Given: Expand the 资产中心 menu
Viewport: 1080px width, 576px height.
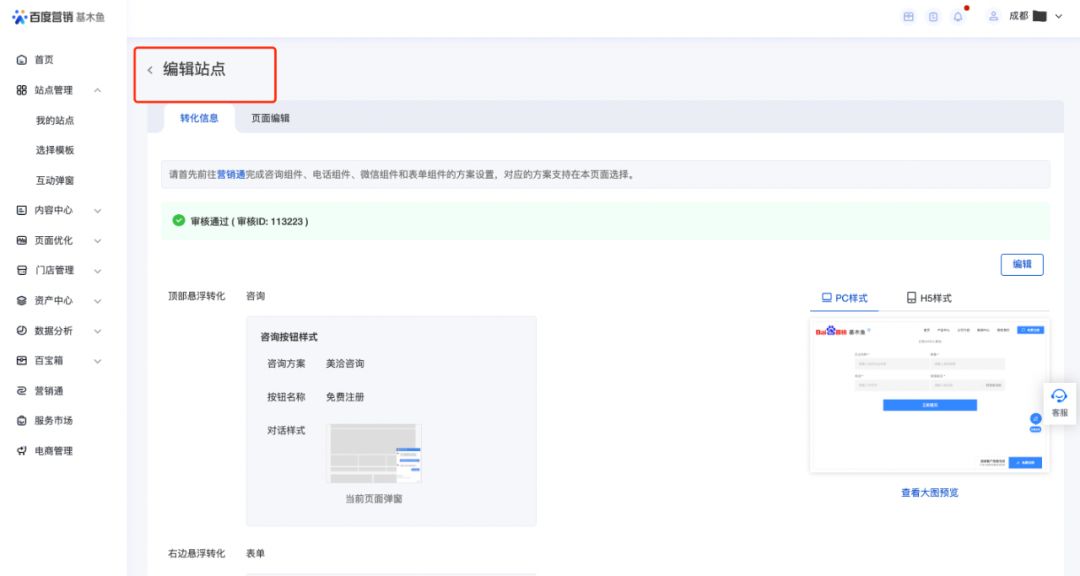Looking at the screenshot, I should point(97,301).
